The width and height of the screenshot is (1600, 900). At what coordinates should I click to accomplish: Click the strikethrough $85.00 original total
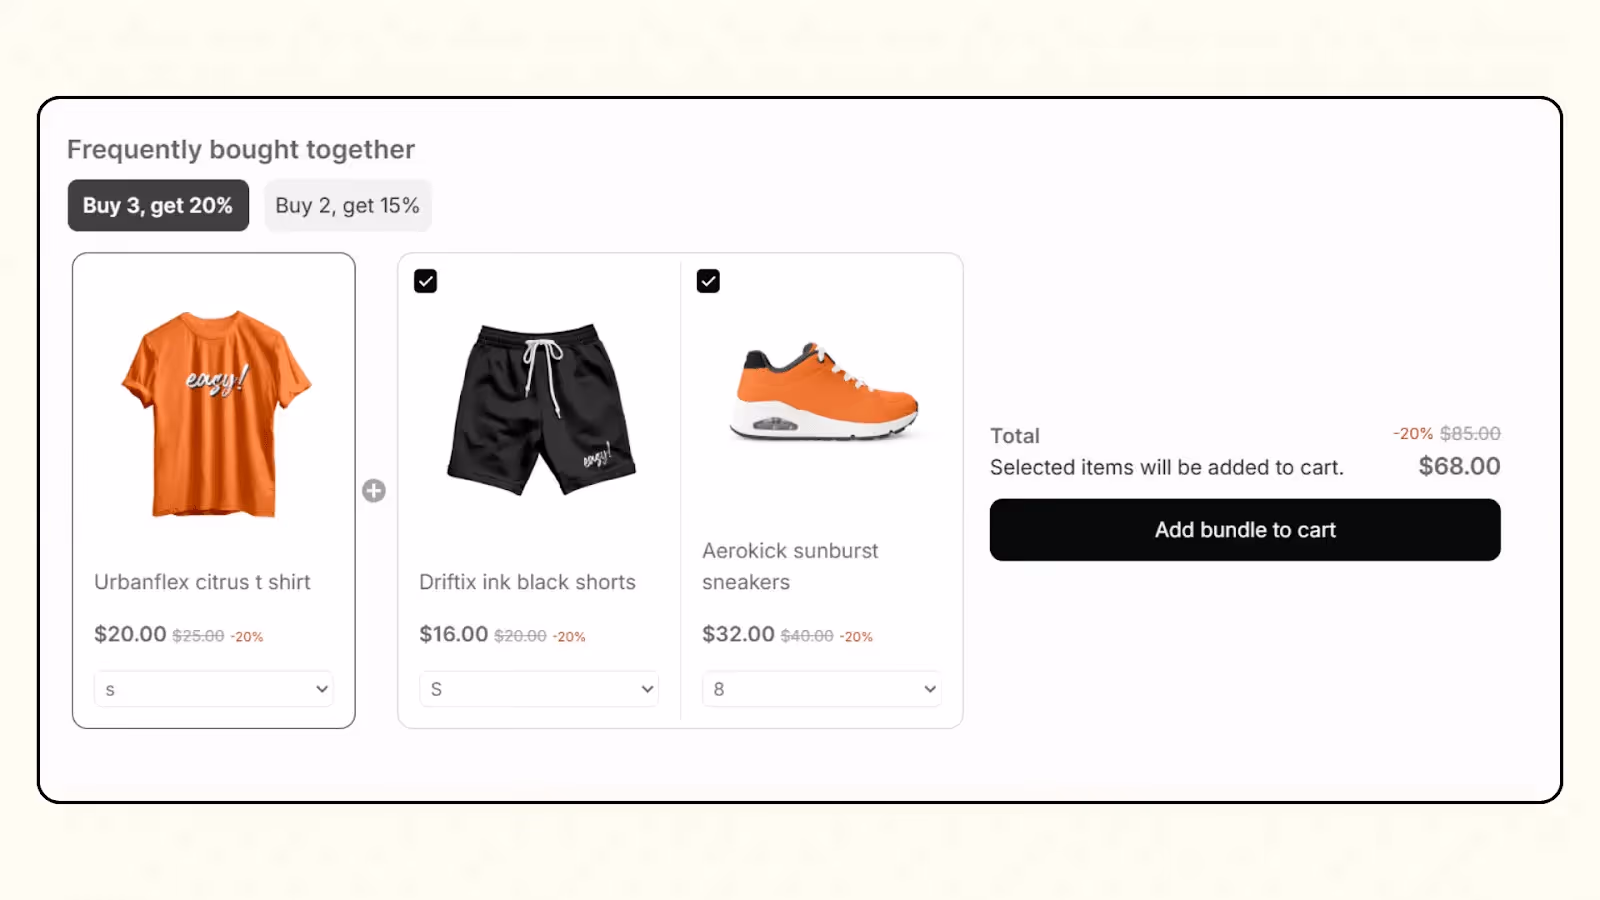1470,433
